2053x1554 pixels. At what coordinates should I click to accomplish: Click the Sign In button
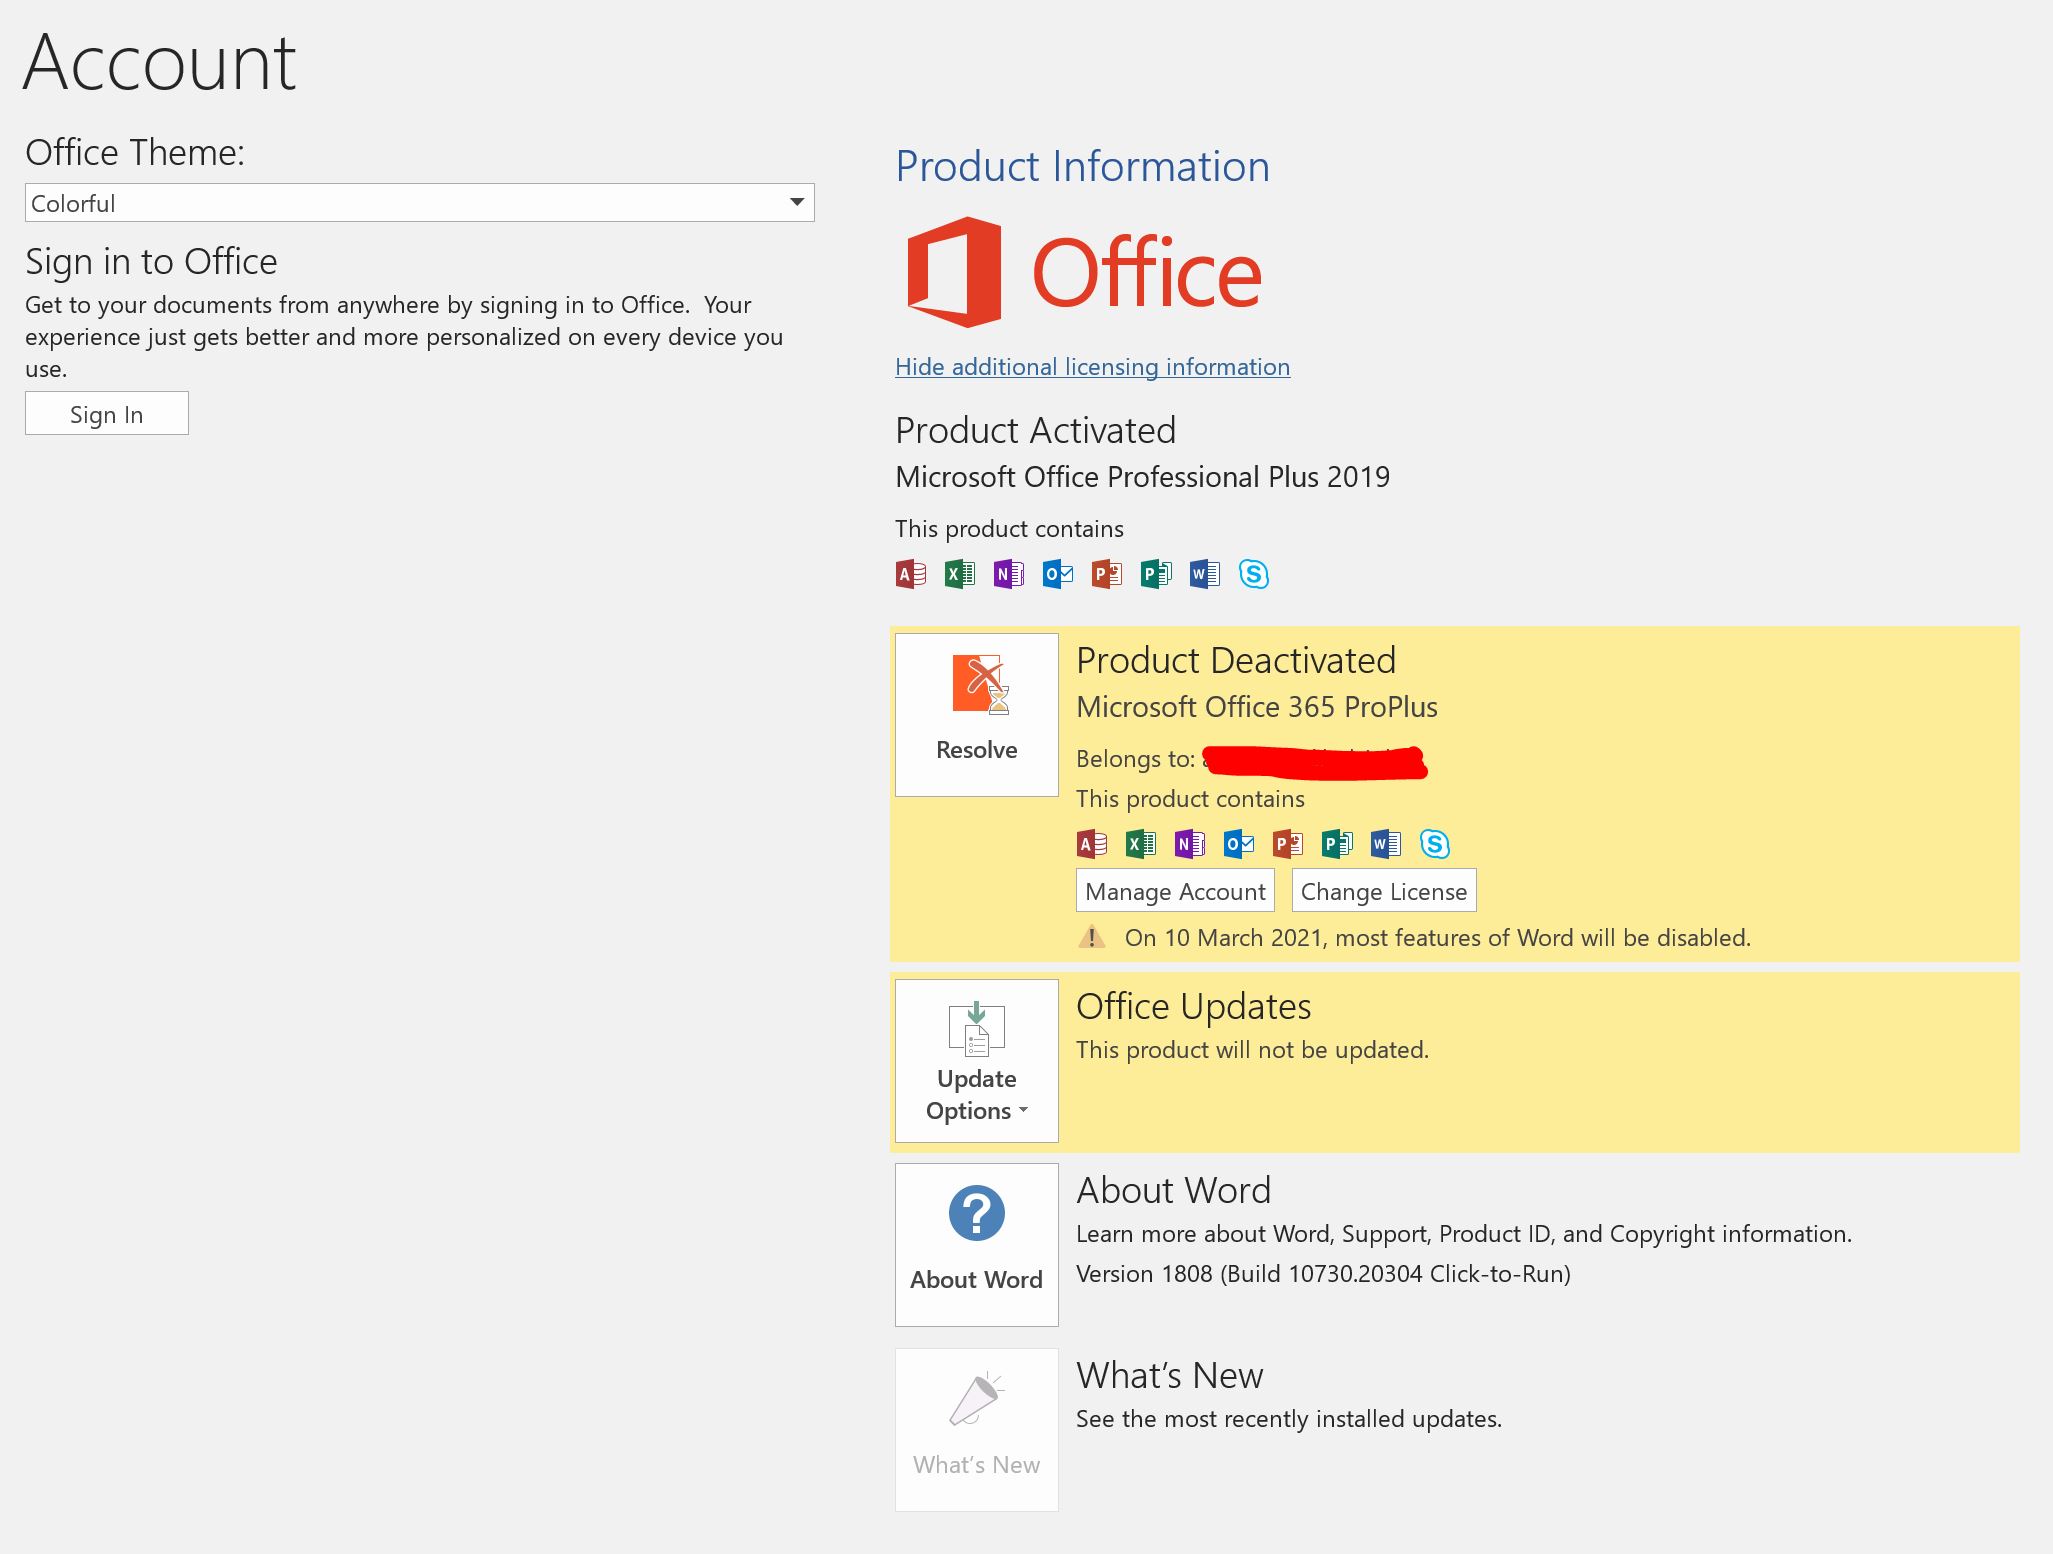point(106,413)
